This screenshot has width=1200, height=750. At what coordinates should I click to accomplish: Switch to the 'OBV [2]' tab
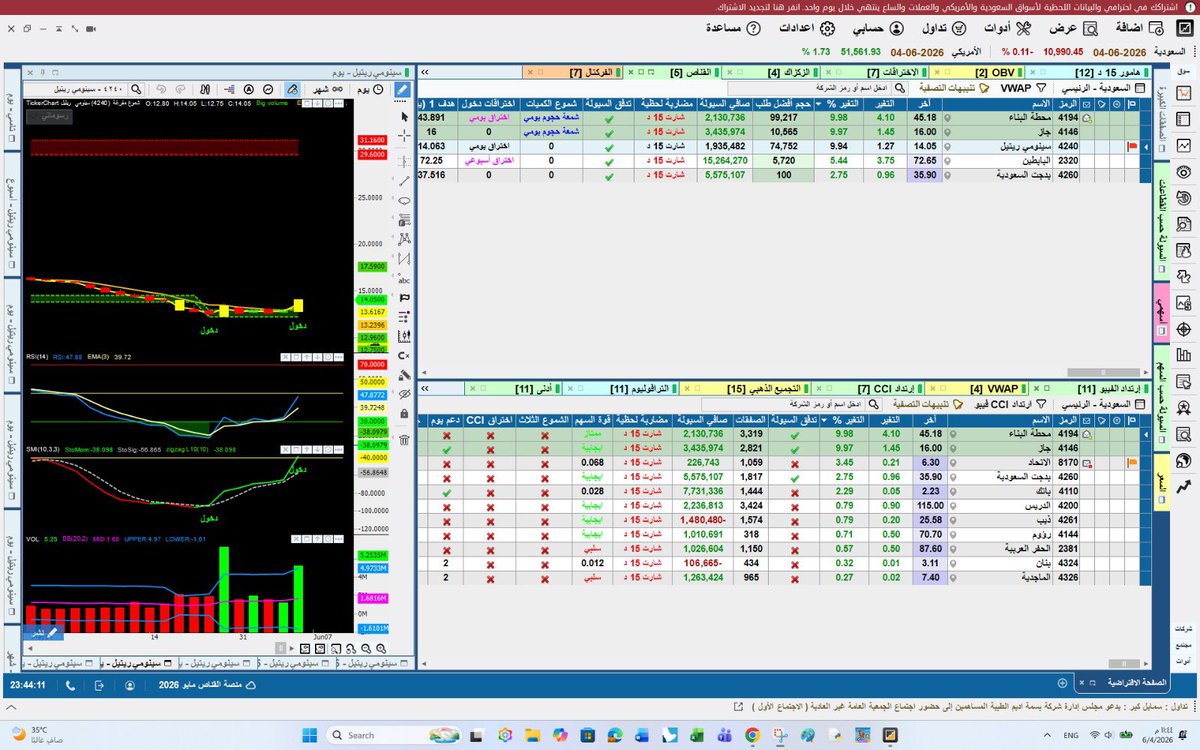[x=975, y=72]
